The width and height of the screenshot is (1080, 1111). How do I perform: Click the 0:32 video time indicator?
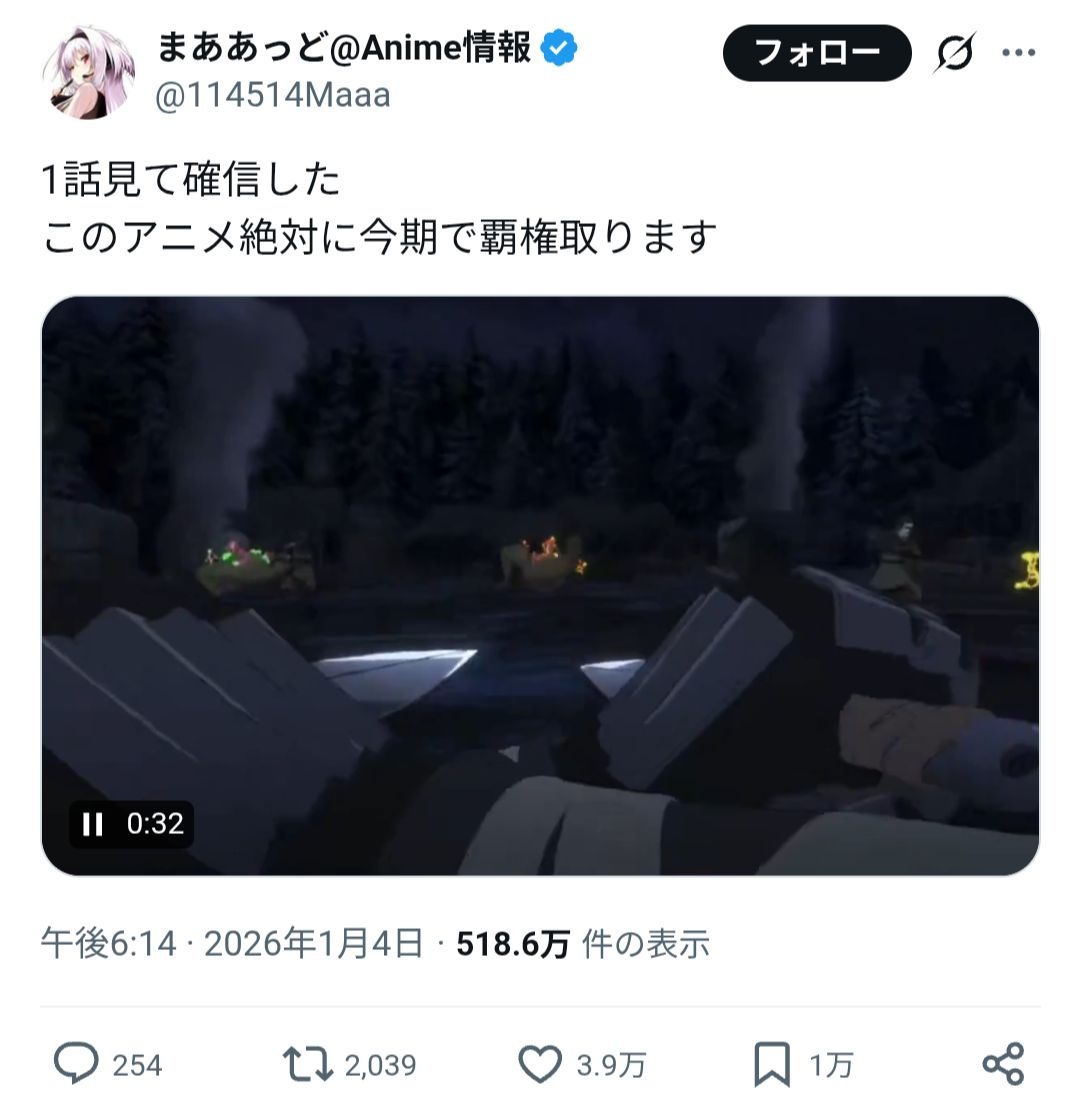155,823
